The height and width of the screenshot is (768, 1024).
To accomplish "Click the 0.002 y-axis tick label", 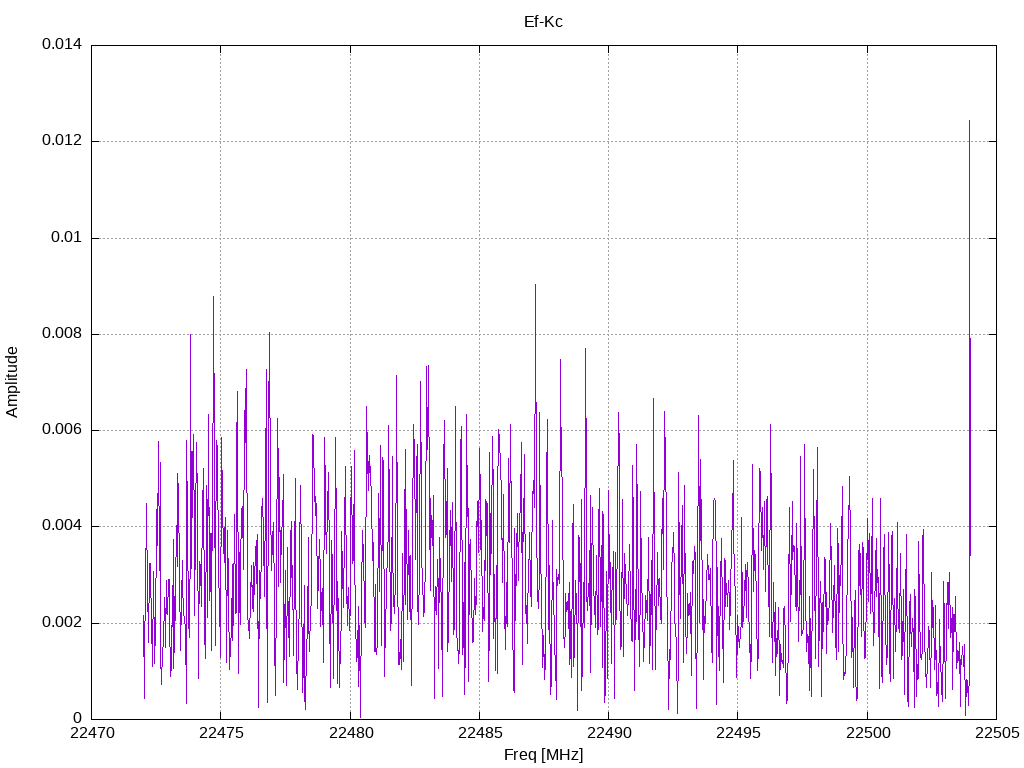I will click(61, 623).
